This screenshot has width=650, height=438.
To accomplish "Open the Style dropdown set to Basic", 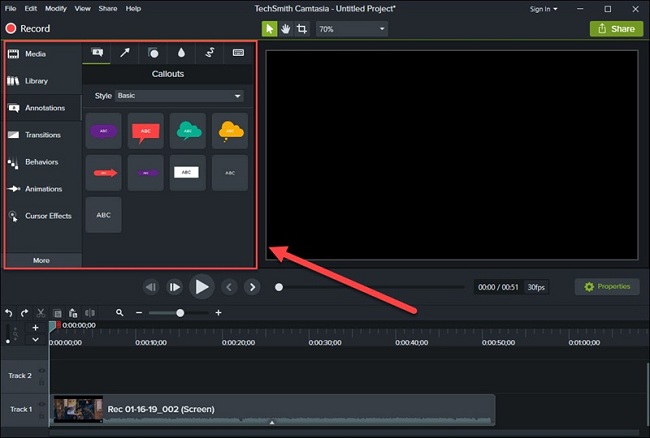I will (179, 95).
